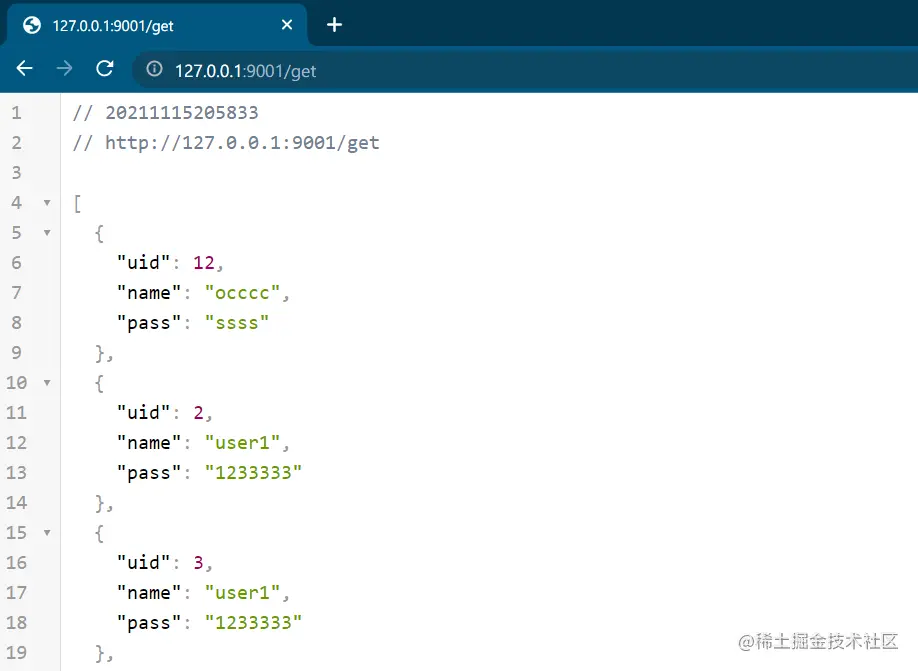Click the closing brace on line 14

[100, 503]
